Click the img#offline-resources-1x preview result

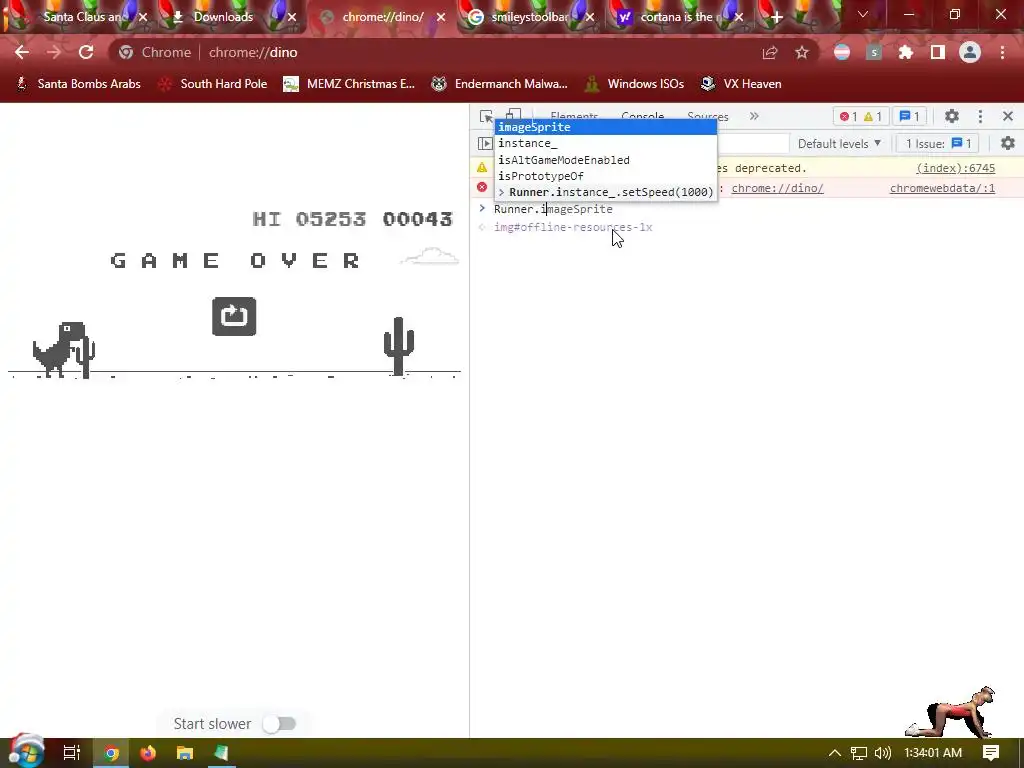click(x=573, y=227)
